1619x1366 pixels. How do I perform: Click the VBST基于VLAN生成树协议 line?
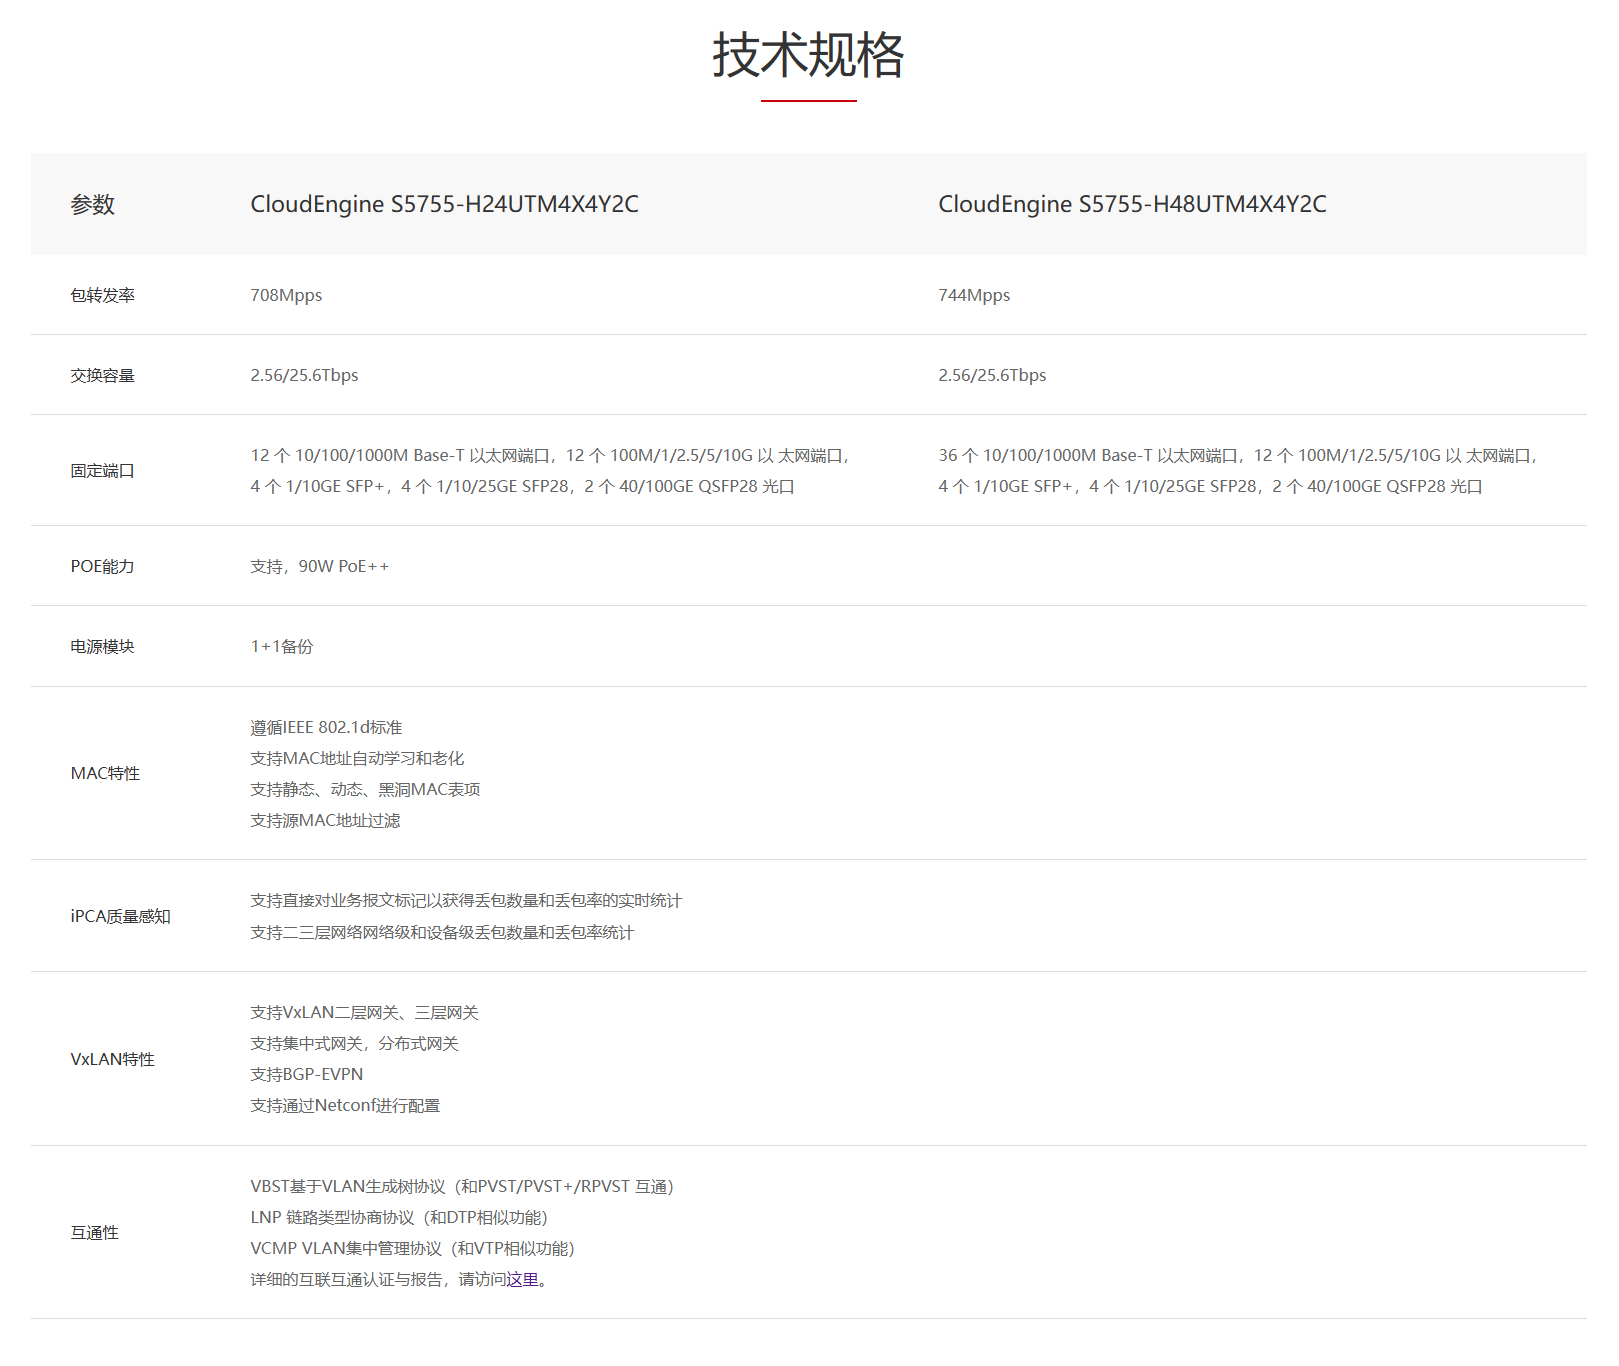[x=464, y=1187]
